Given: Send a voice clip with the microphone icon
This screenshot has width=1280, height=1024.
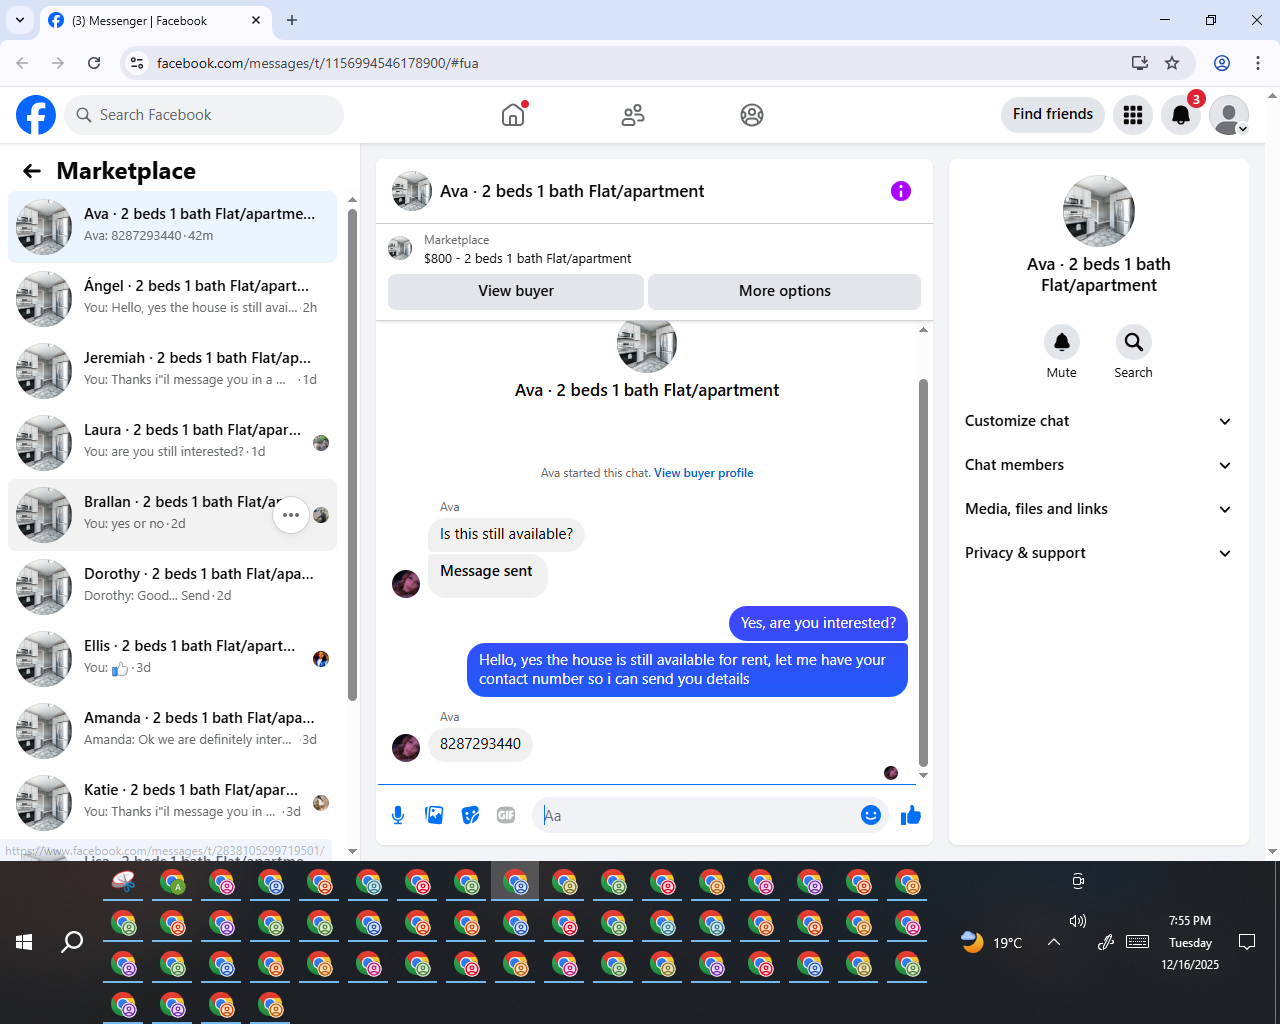Looking at the screenshot, I should click(398, 815).
